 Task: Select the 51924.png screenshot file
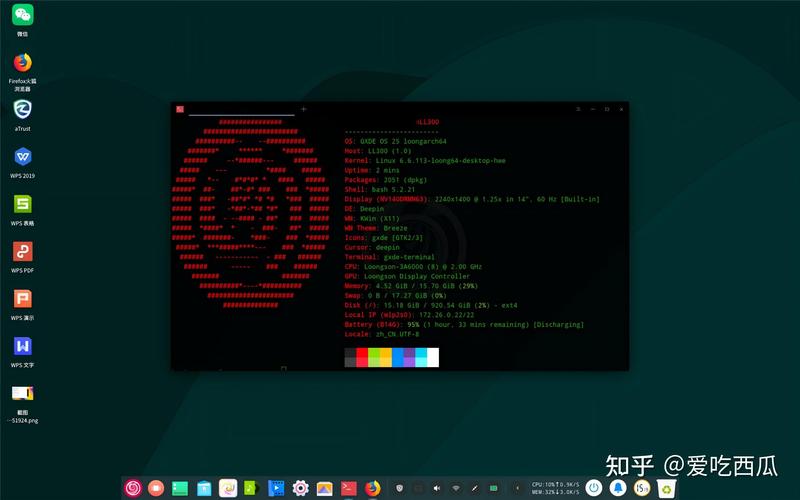pyautogui.click(x=22, y=405)
